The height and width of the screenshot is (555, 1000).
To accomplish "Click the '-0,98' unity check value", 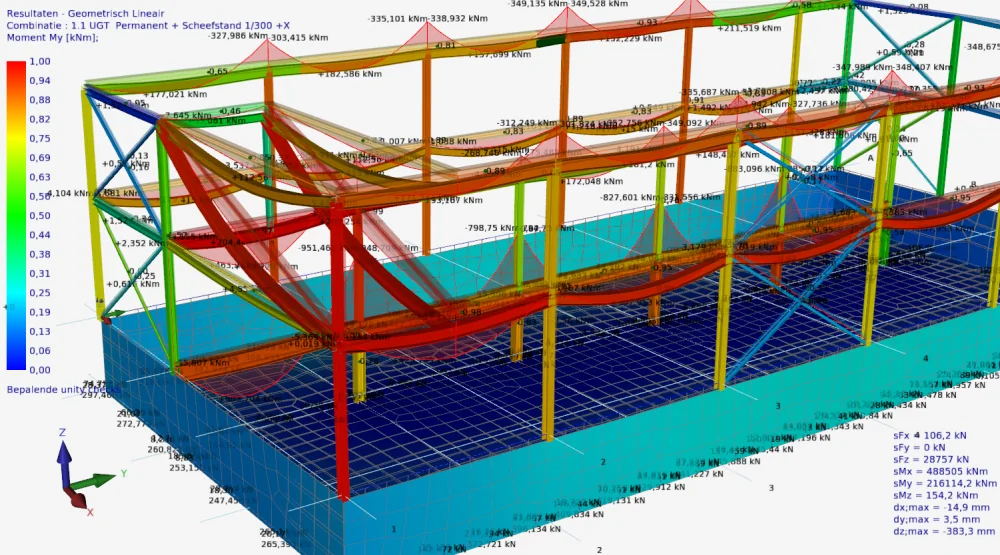I will (x=471, y=312).
